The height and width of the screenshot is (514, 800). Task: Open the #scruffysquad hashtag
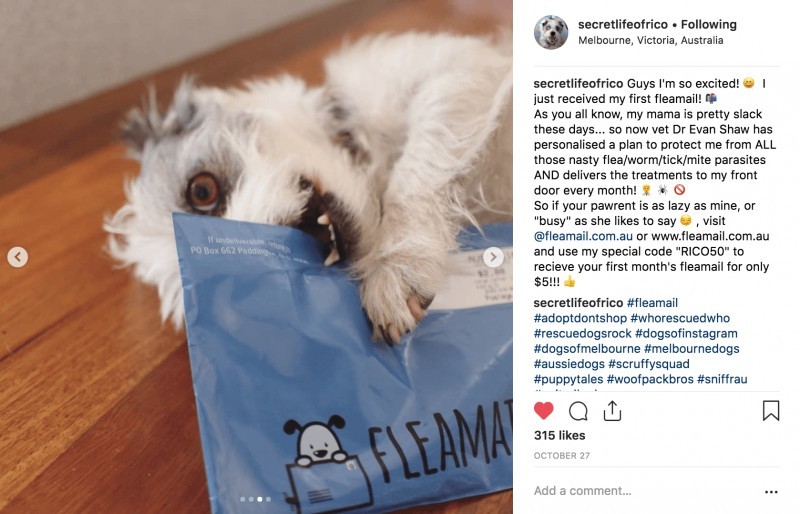tap(648, 364)
